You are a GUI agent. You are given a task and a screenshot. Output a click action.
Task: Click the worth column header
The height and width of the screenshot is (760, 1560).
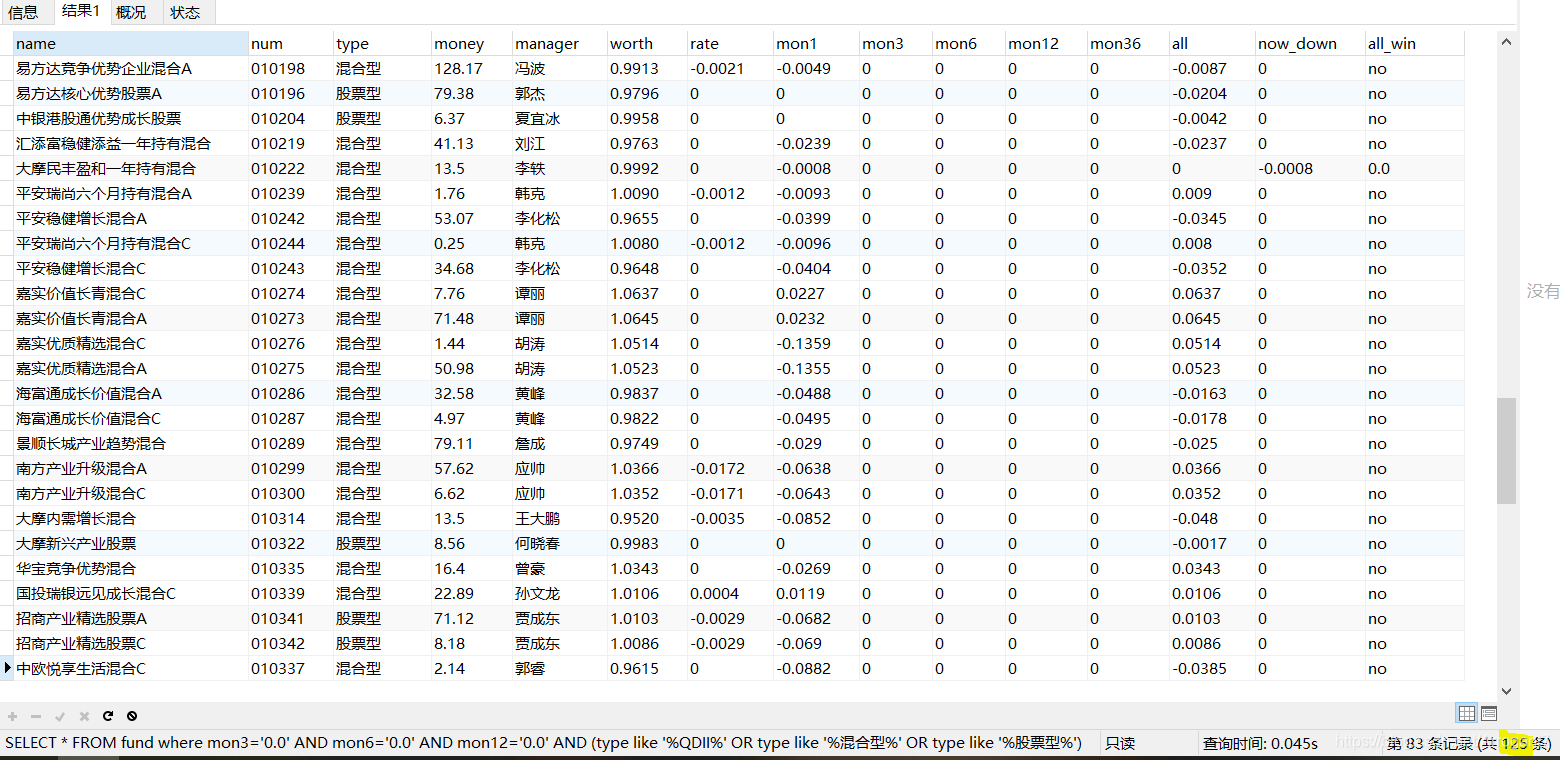[647, 43]
